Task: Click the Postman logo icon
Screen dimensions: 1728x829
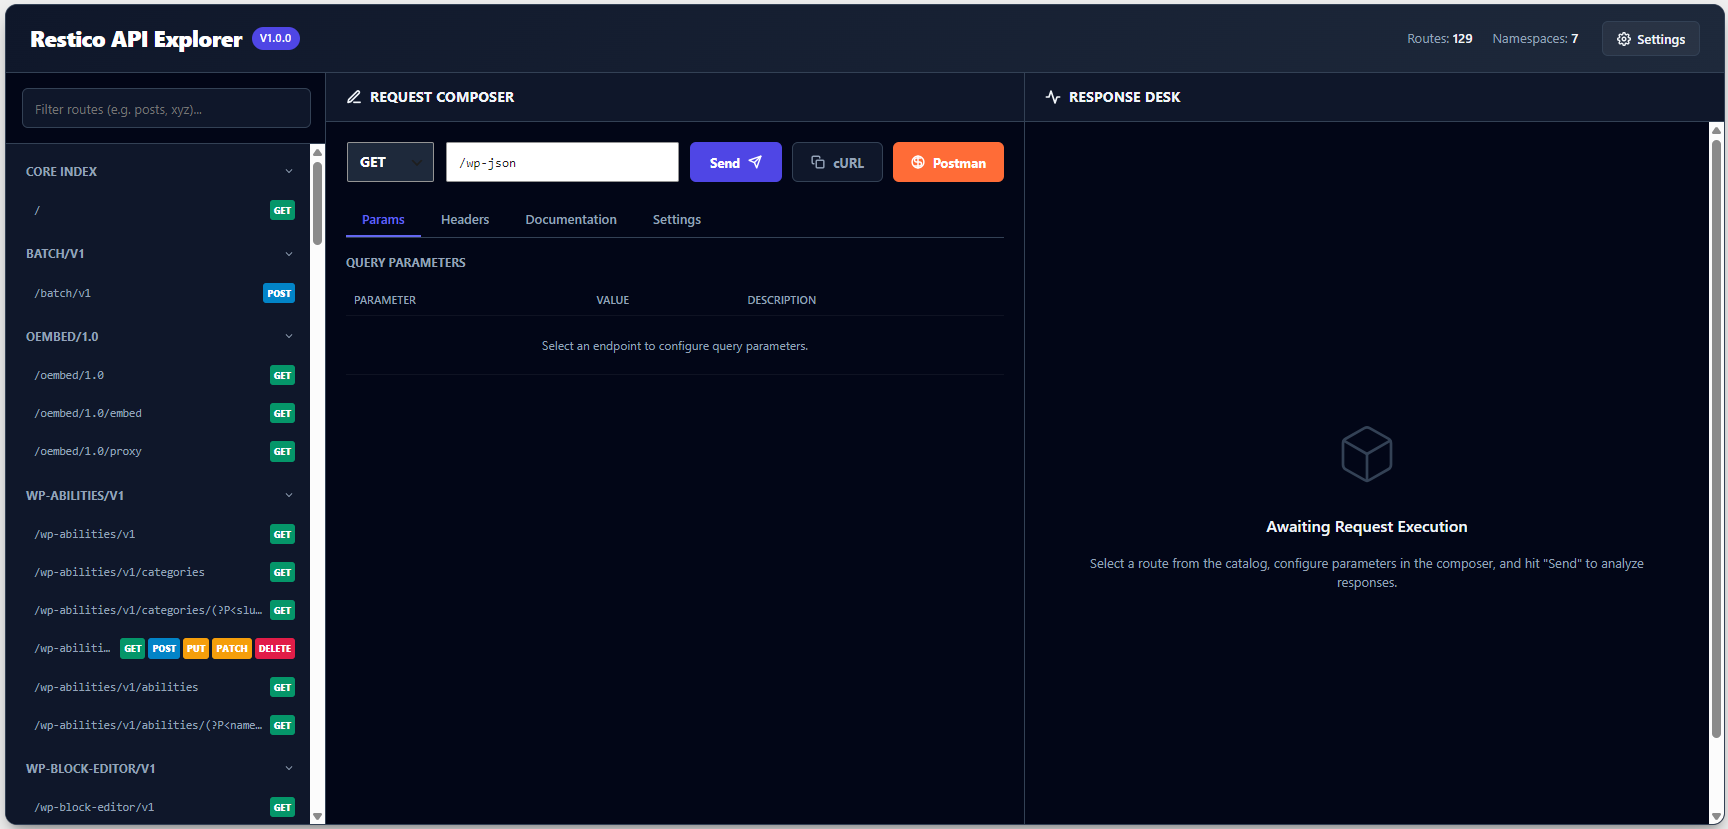Action: (x=918, y=162)
